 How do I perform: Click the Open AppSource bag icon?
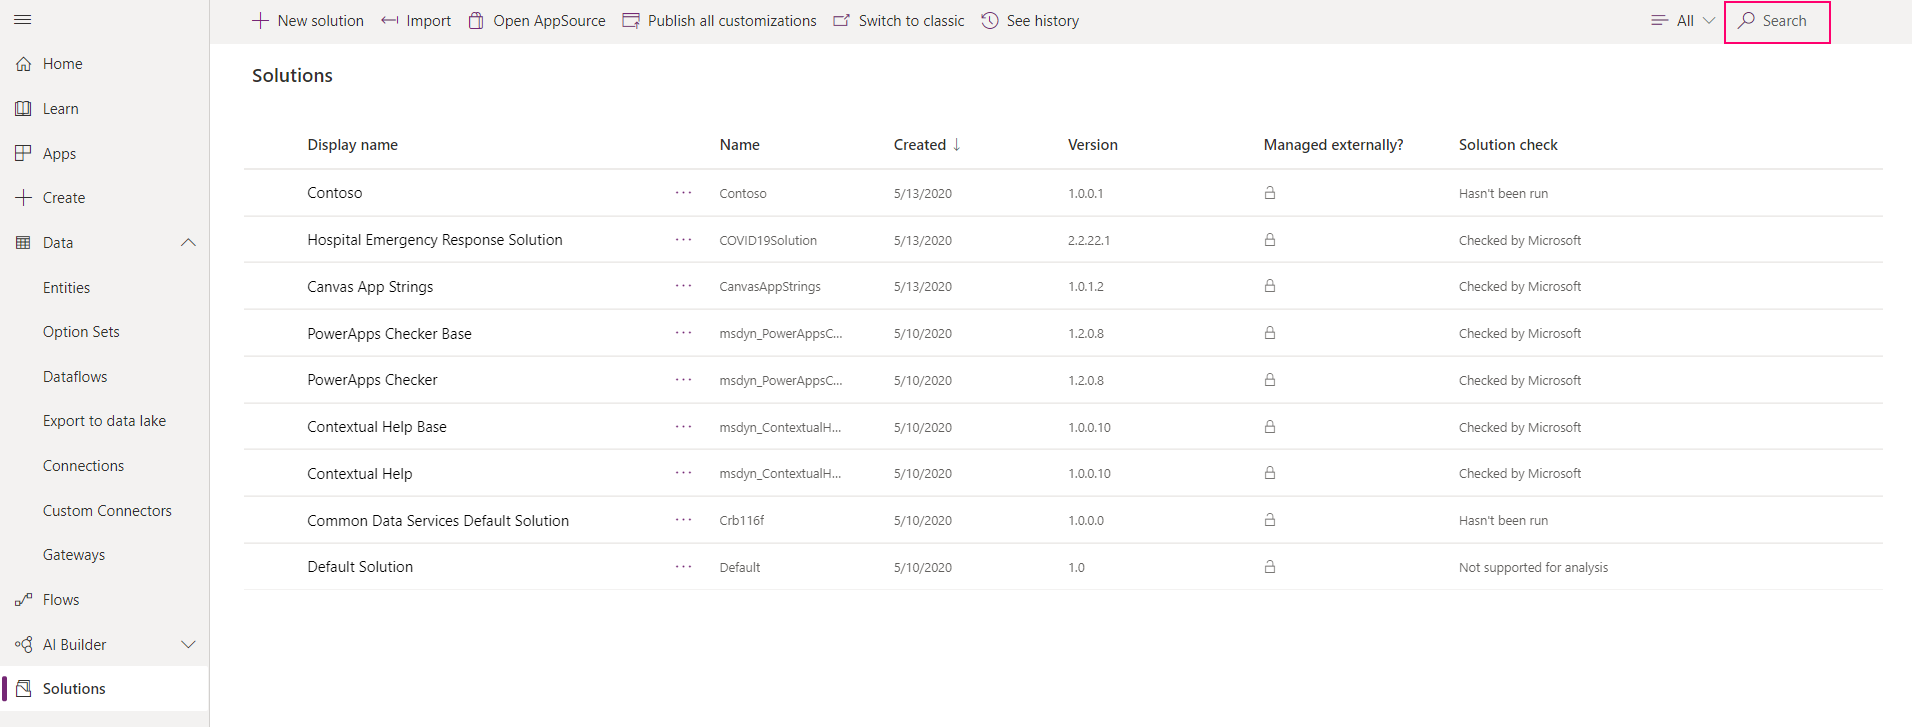(477, 21)
